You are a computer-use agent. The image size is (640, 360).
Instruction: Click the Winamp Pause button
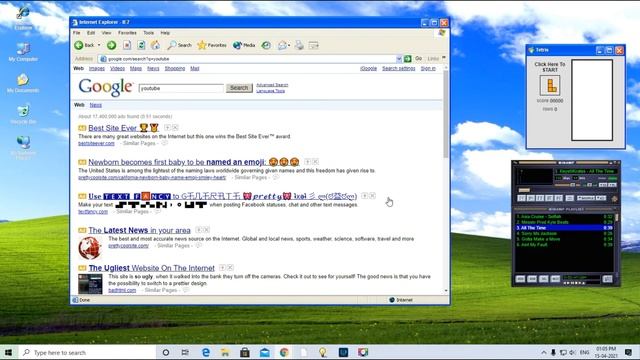click(540, 198)
